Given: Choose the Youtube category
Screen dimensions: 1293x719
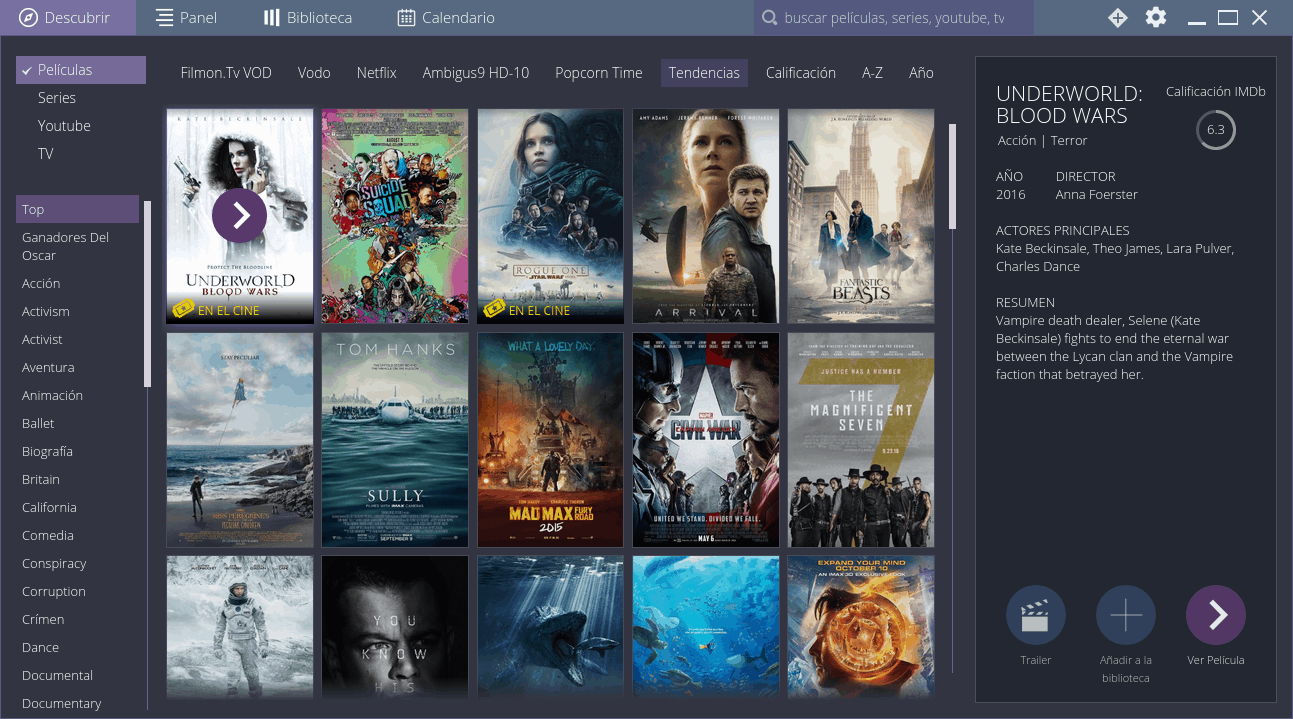Looking at the screenshot, I should click(64, 126).
